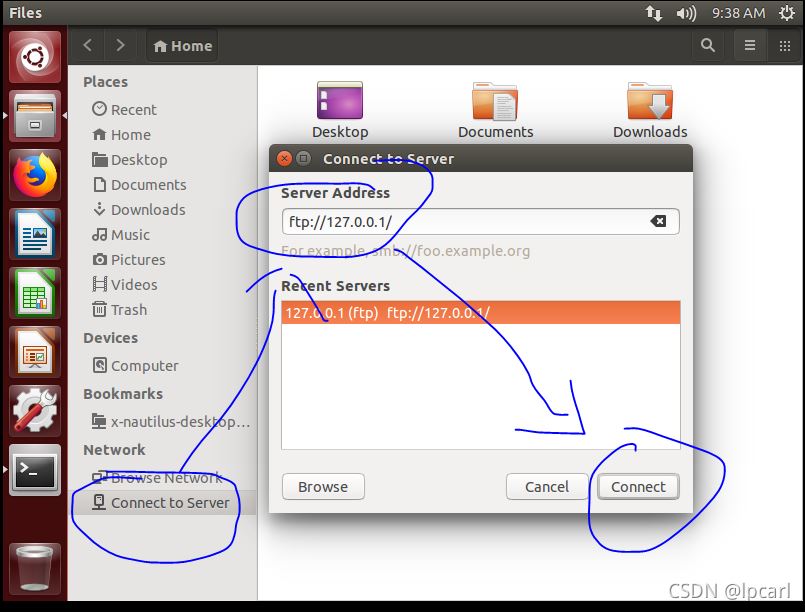Select the Documents folder icon

point(495,110)
